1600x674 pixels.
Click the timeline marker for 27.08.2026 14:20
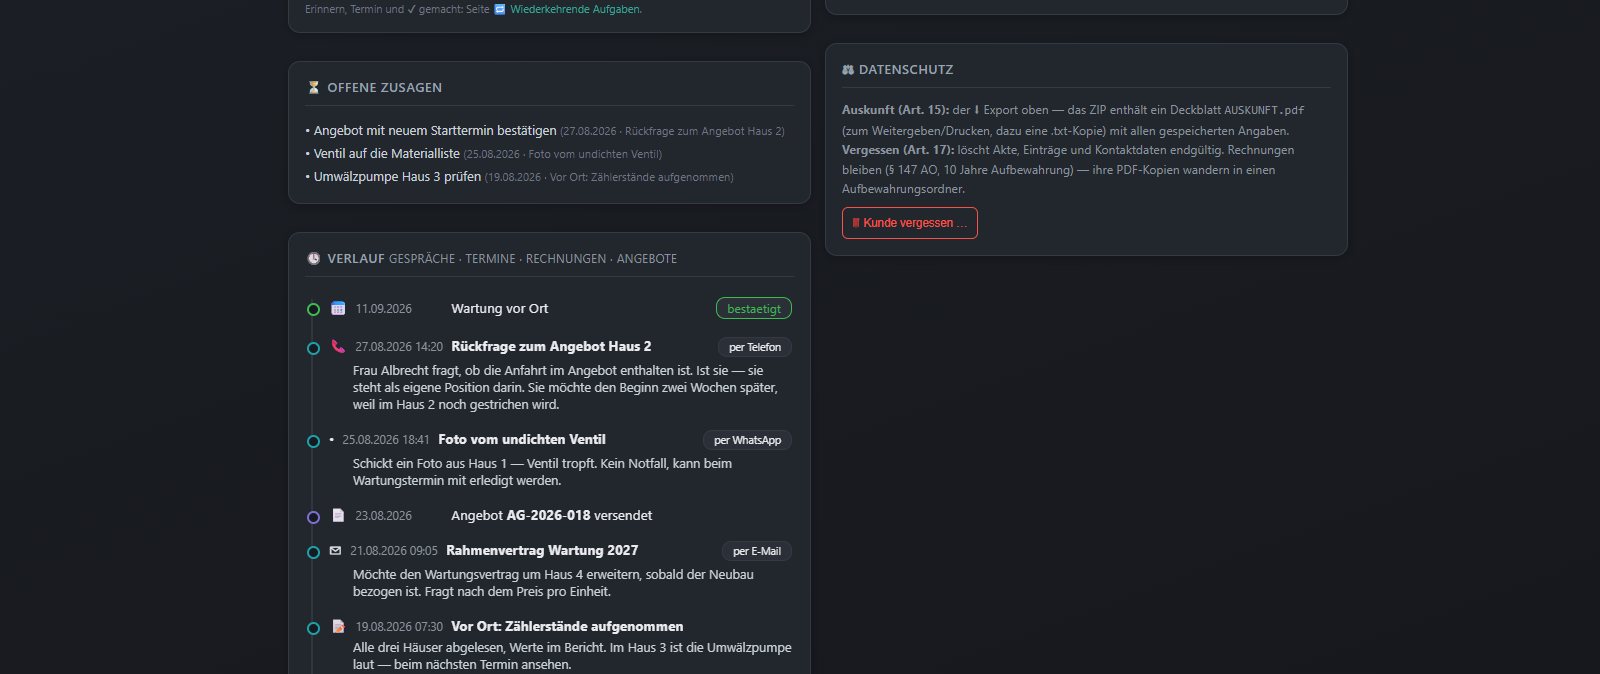point(313,348)
